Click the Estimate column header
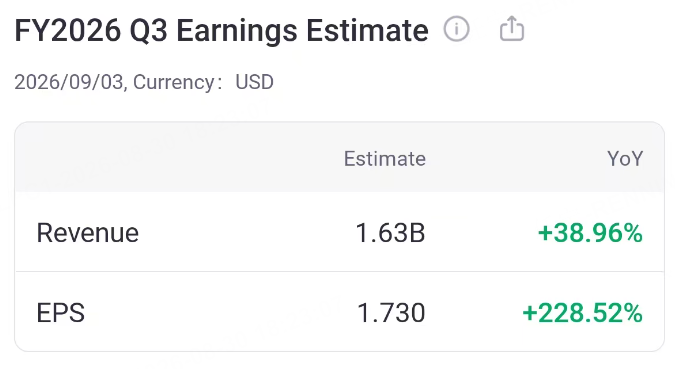675x369 pixels. (384, 159)
